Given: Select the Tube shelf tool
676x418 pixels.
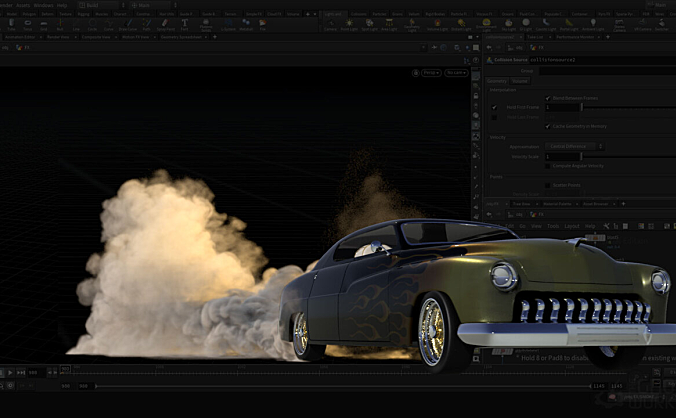Looking at the screenshot, I should click(12, 25).
